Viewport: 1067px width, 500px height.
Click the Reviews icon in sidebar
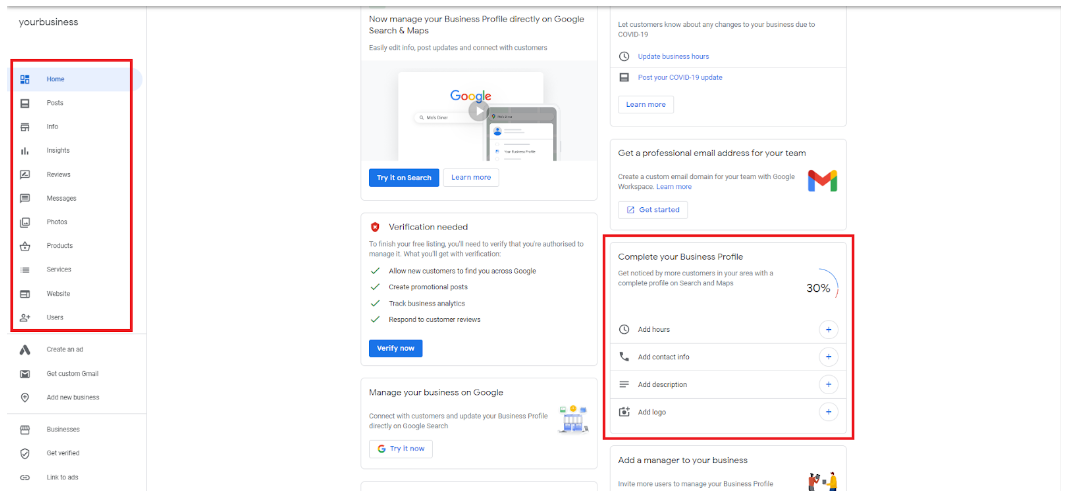coord(25,175)
